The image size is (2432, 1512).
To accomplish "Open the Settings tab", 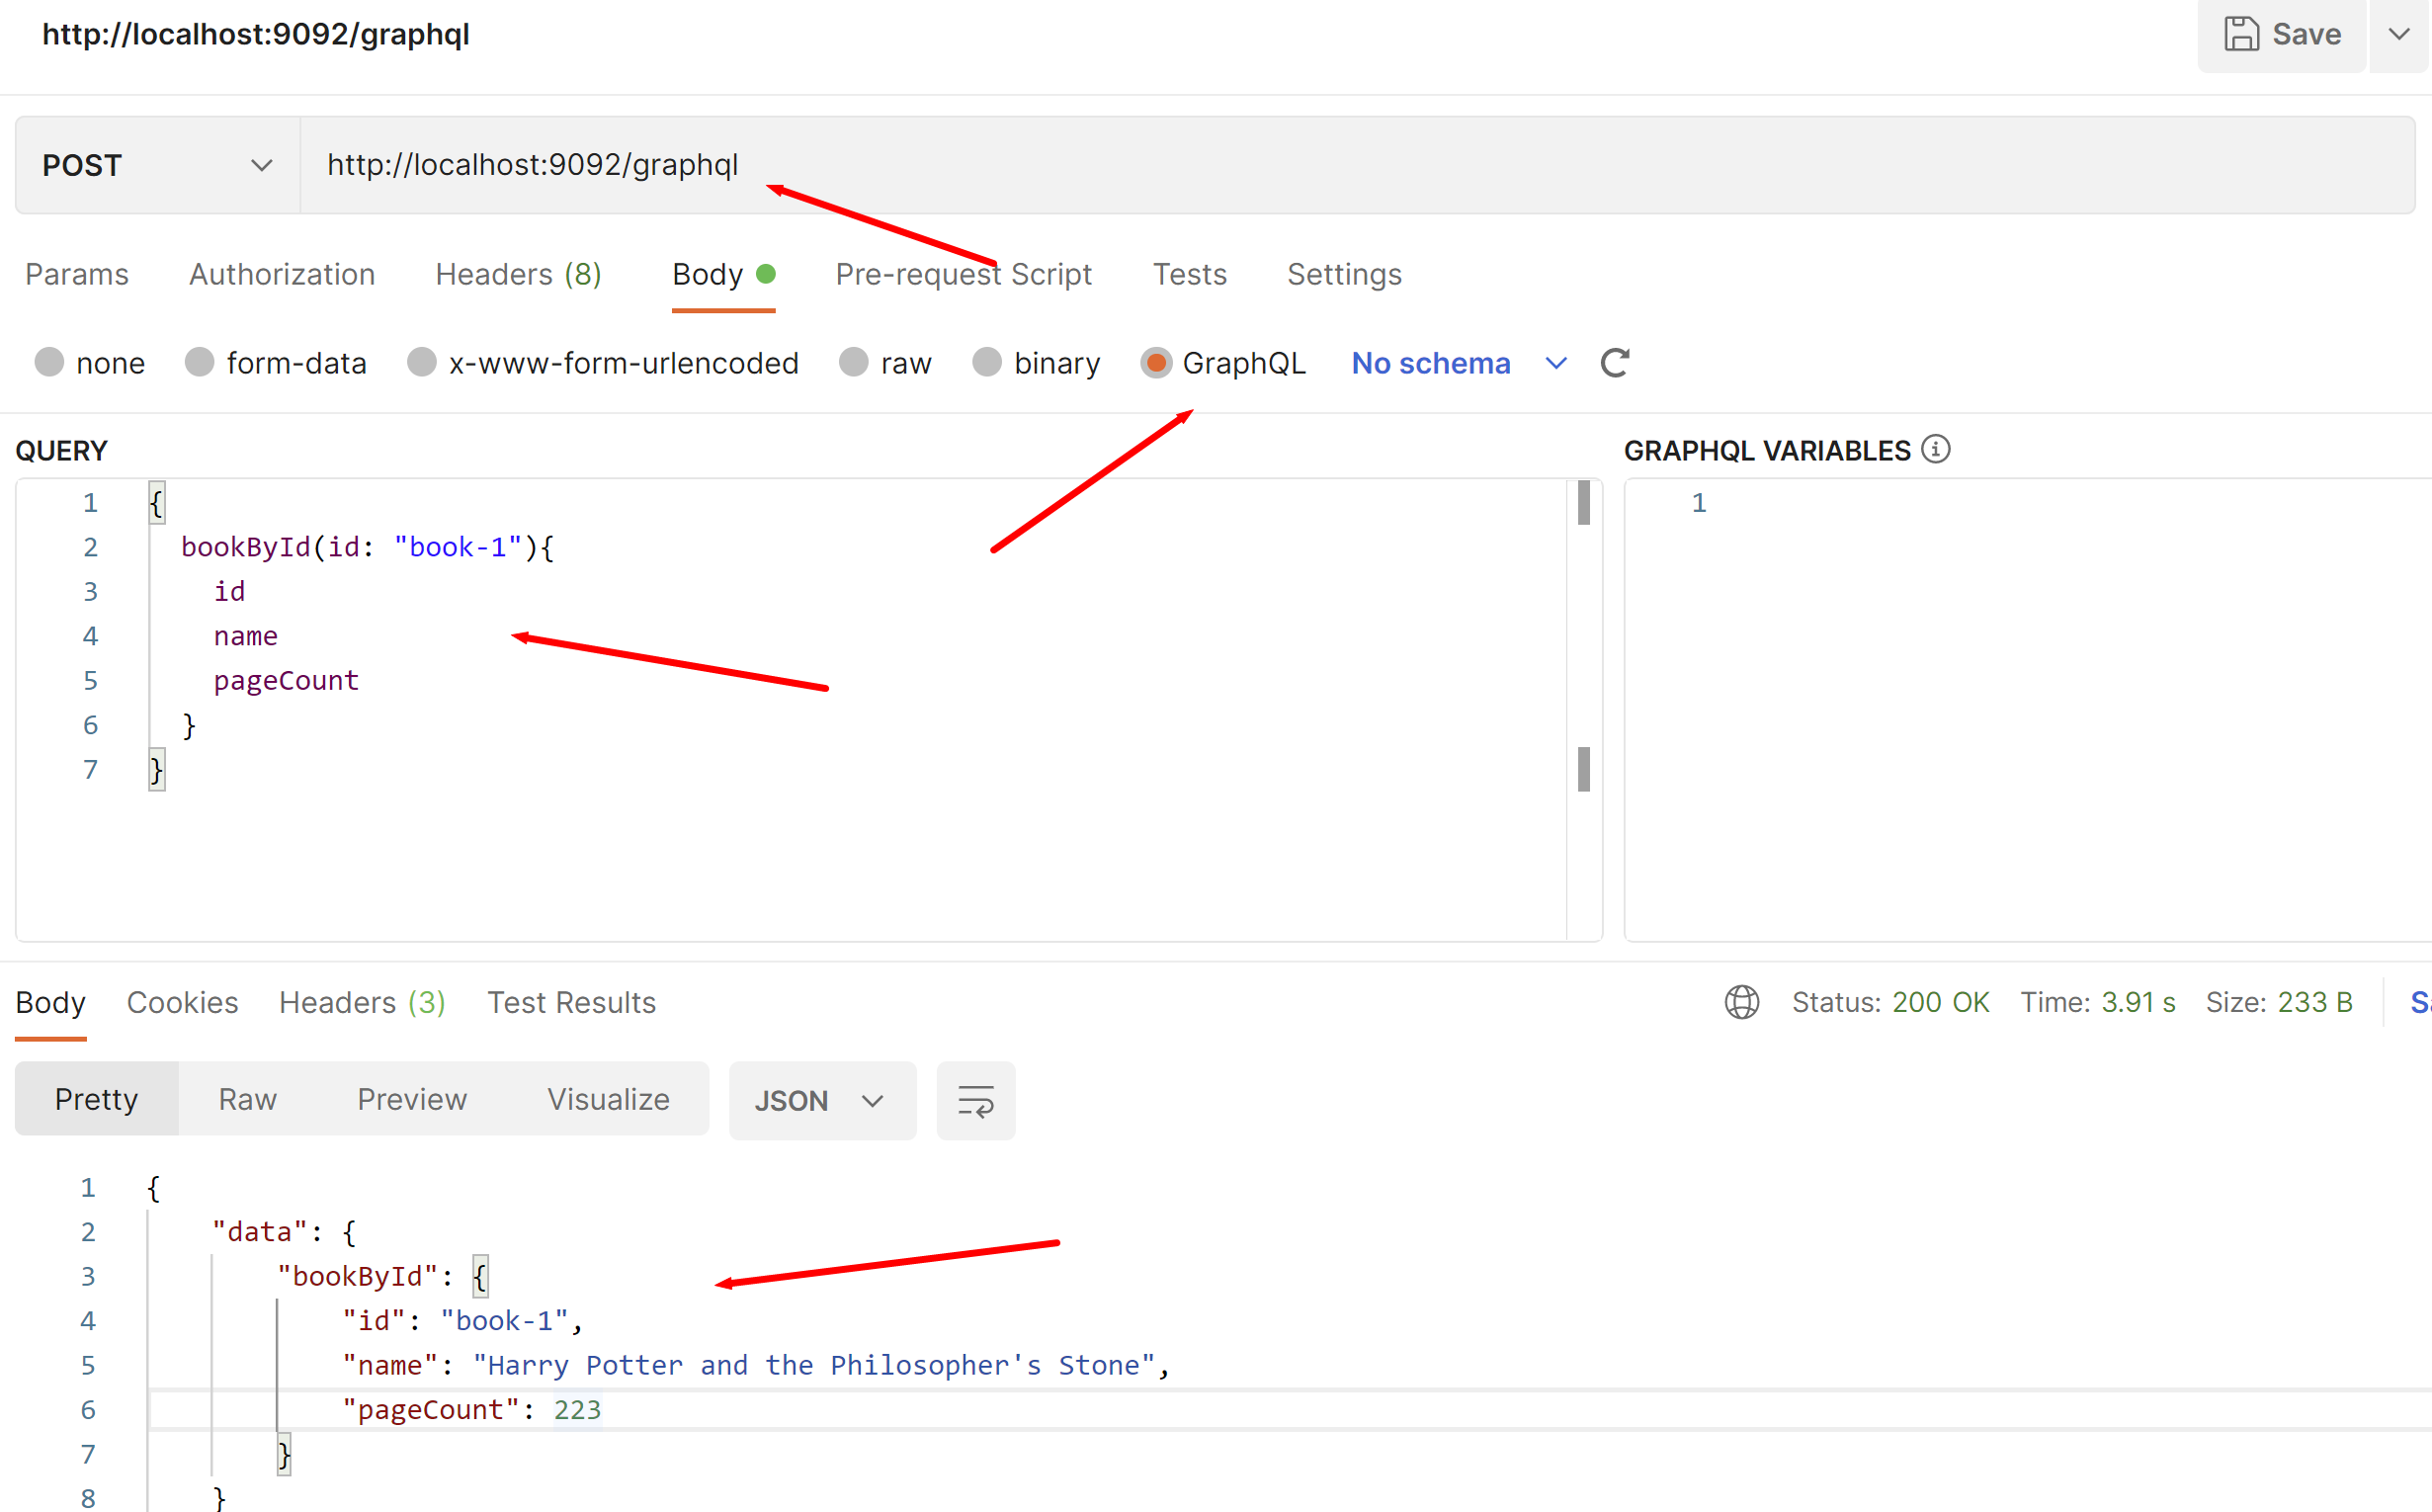I will click(1344, 274).
